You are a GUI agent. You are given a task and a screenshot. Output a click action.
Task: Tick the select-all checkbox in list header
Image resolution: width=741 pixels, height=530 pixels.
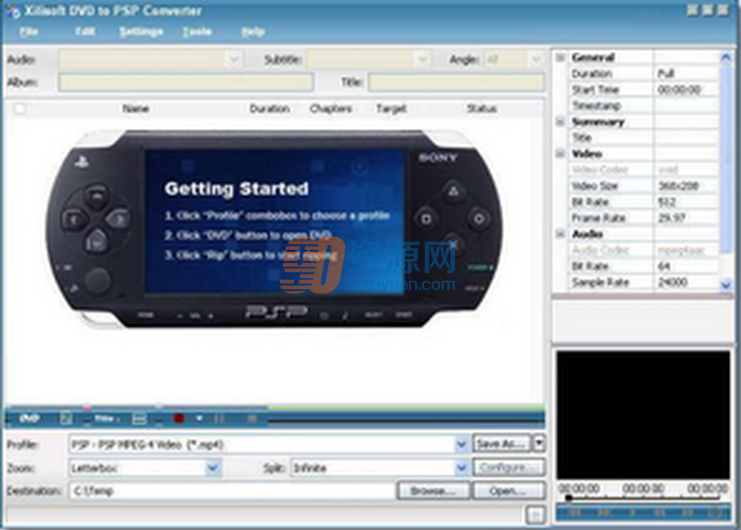tap(19, 109)
